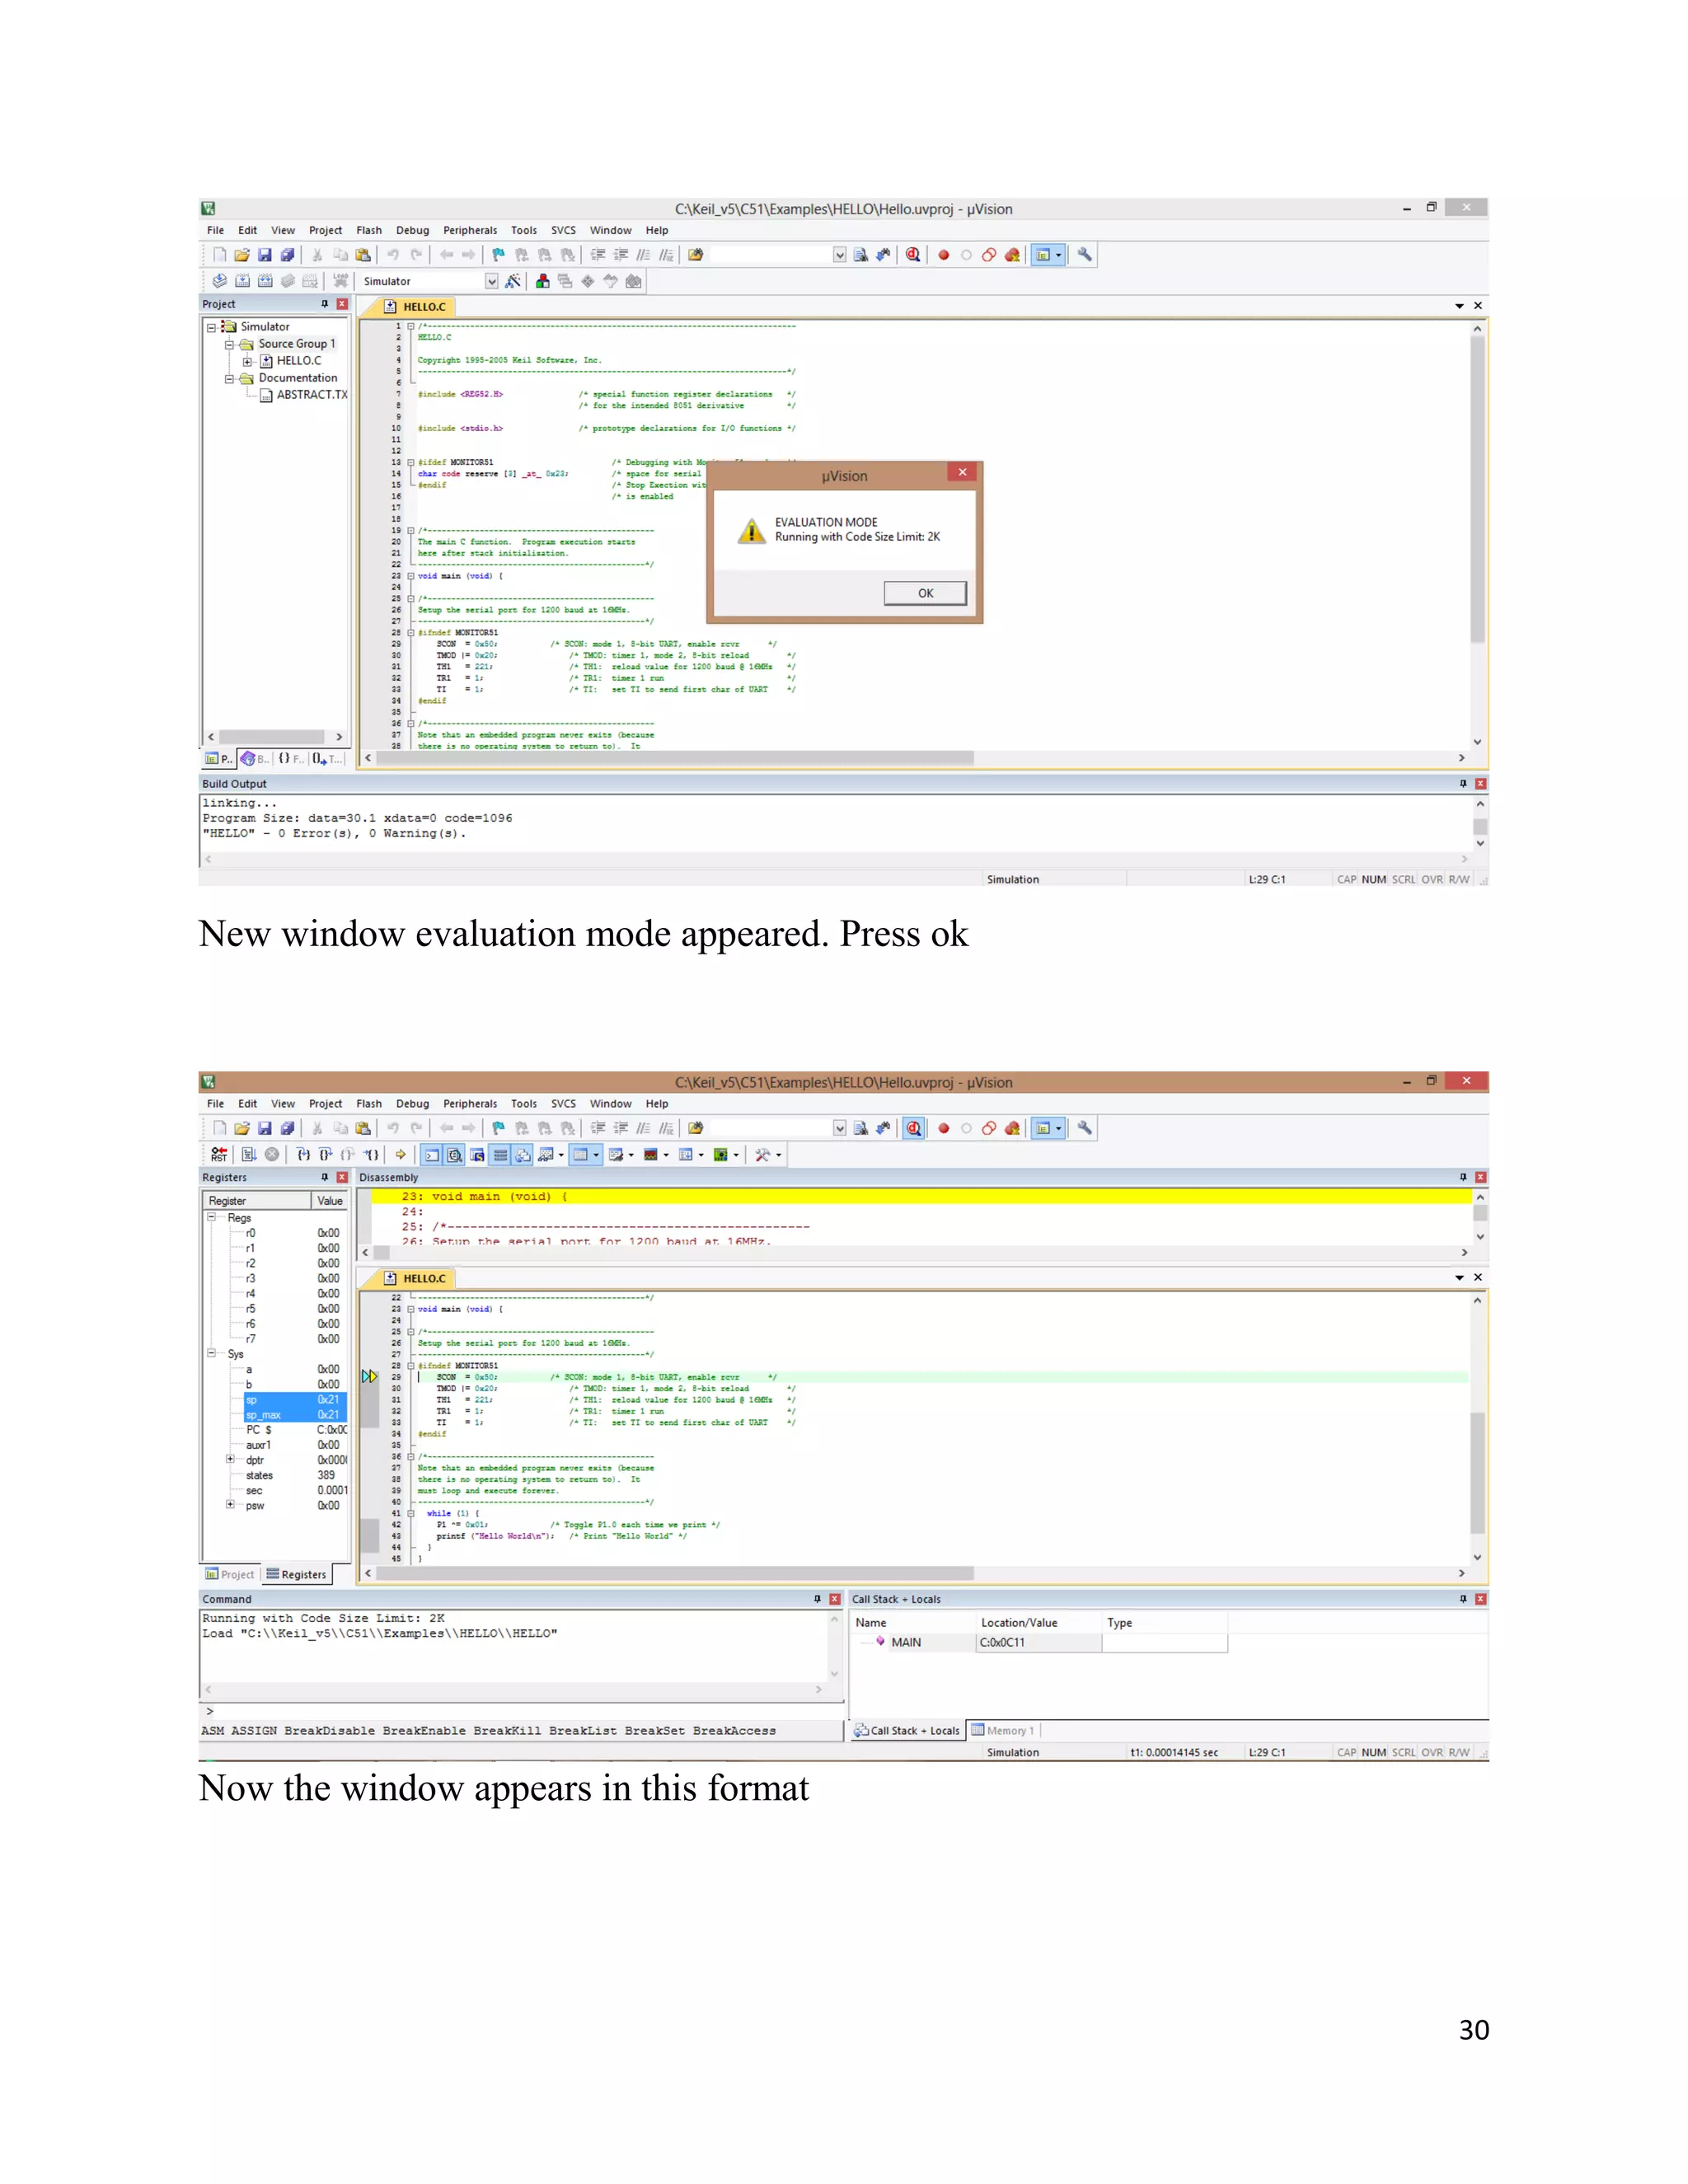Click the Build target icon in the upper window
Image resolution: width=1688 pixels, height=2184 pixels.
(x=242, y=281)
